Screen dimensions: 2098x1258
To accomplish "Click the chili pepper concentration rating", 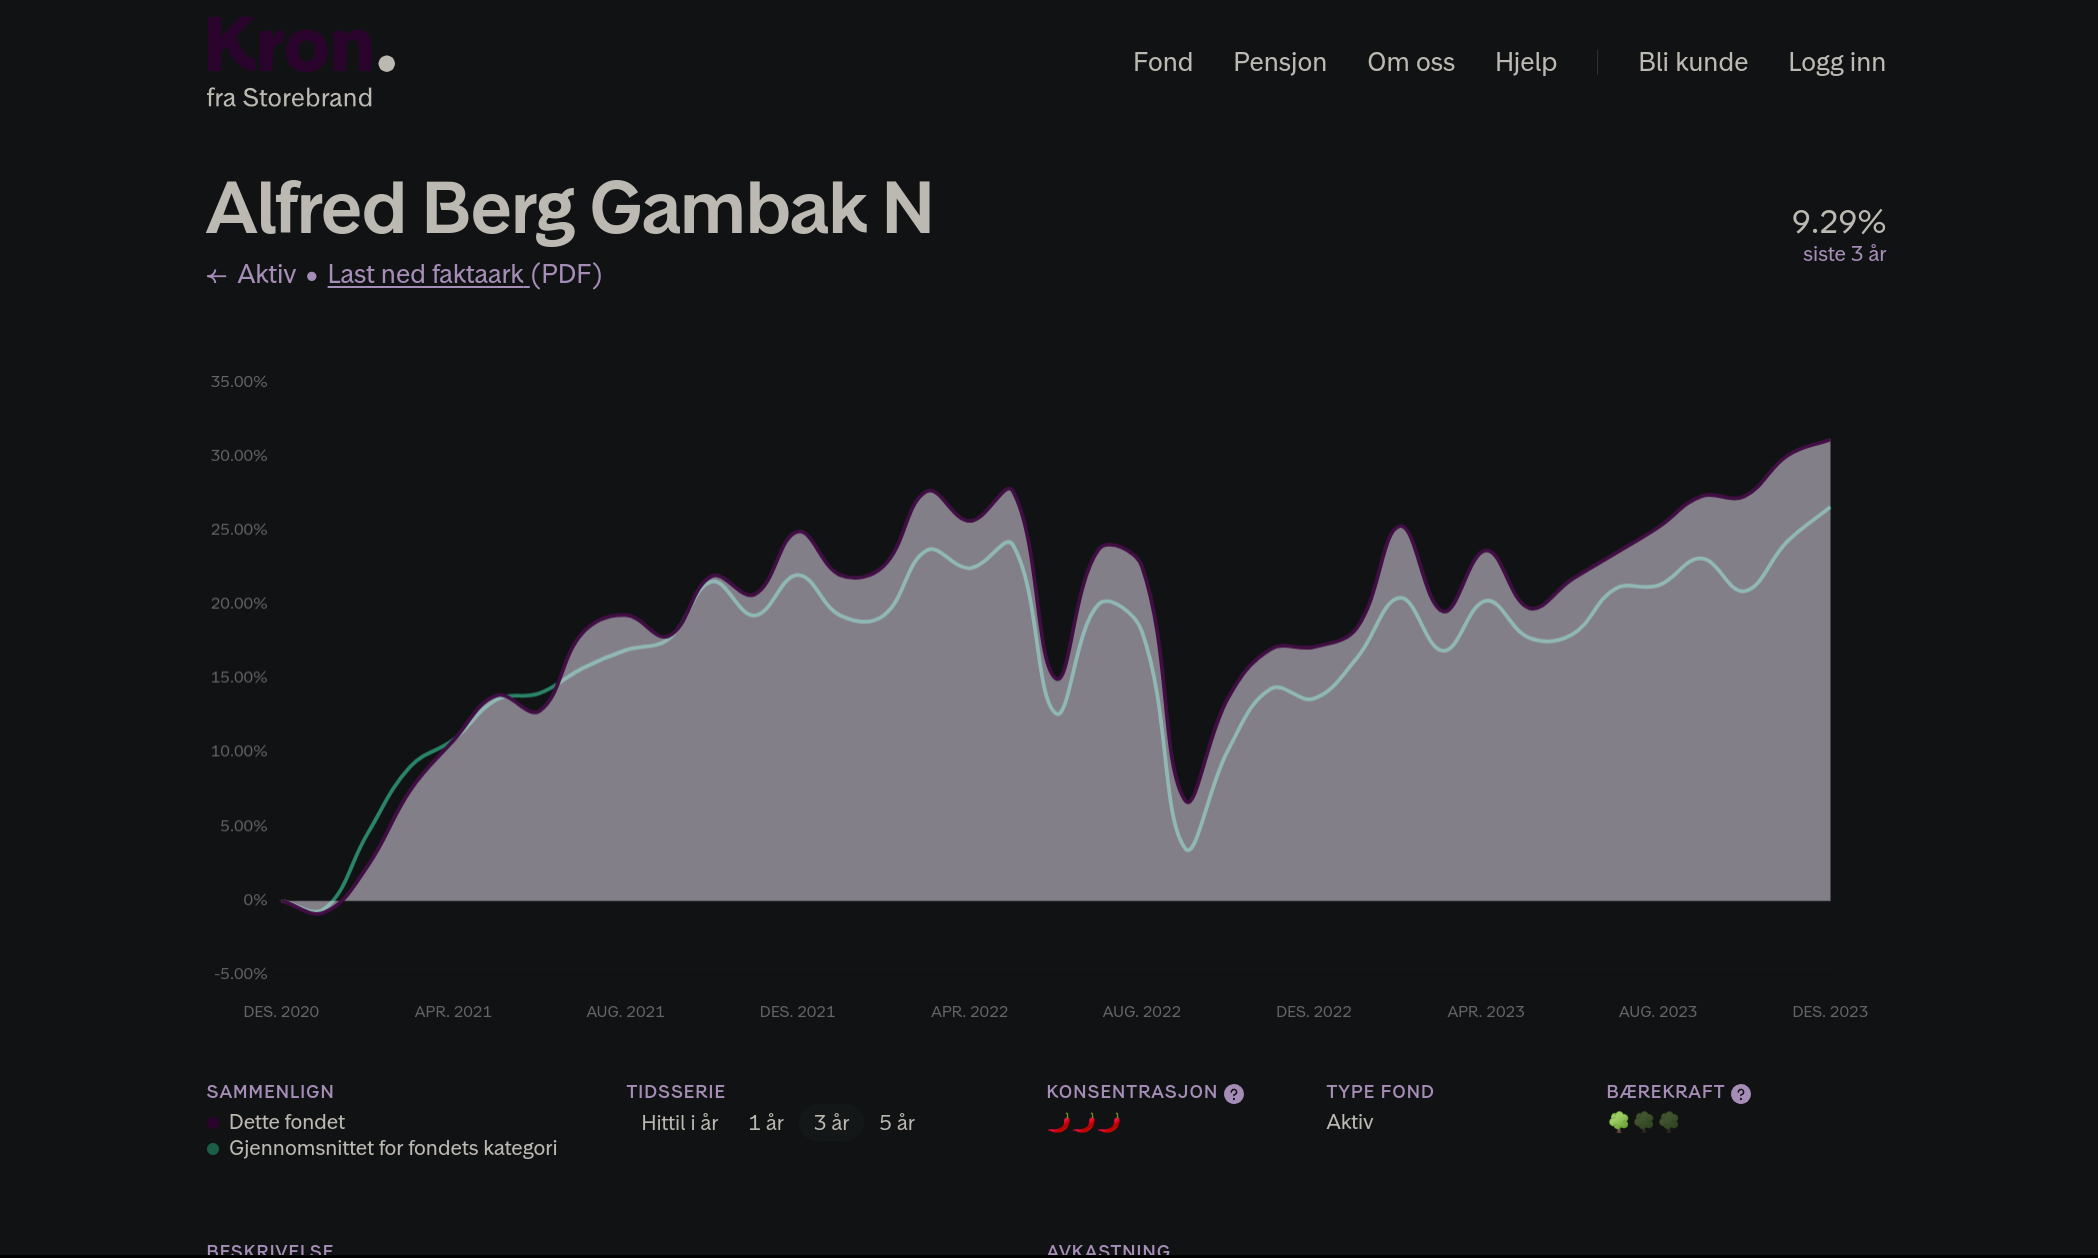I will point(1083,1123).
